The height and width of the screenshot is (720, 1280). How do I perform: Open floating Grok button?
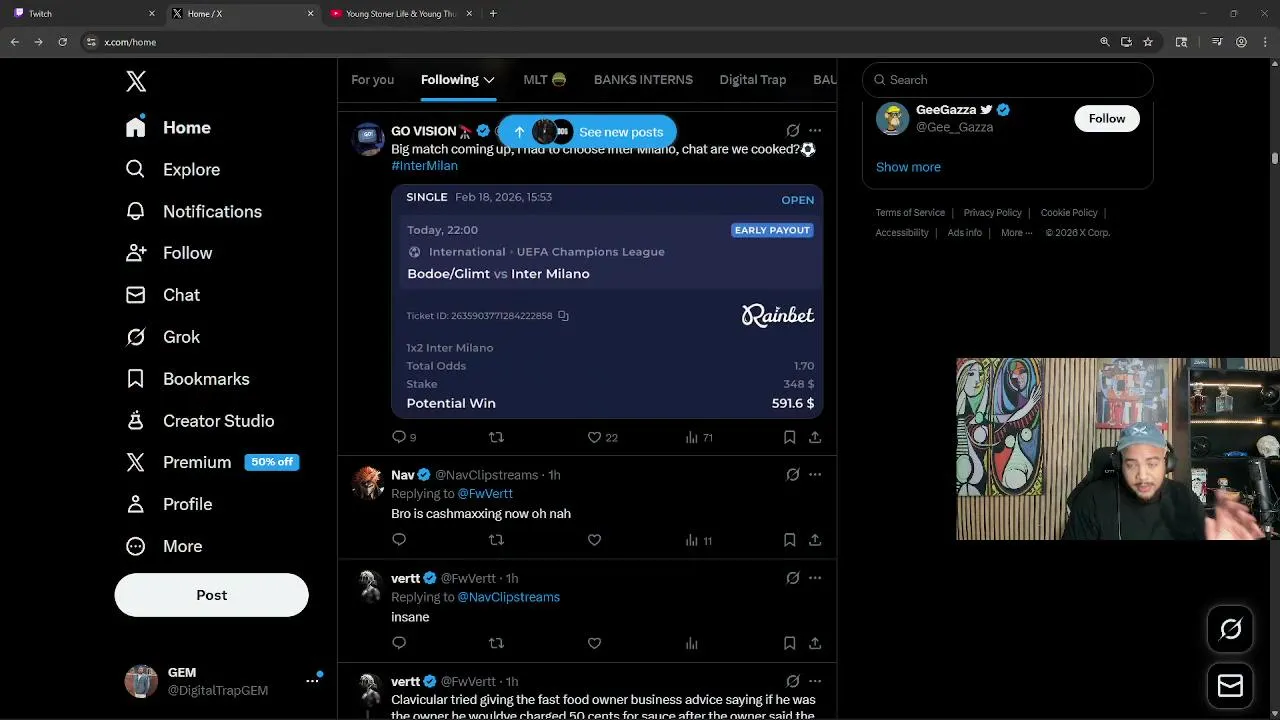1230,629
